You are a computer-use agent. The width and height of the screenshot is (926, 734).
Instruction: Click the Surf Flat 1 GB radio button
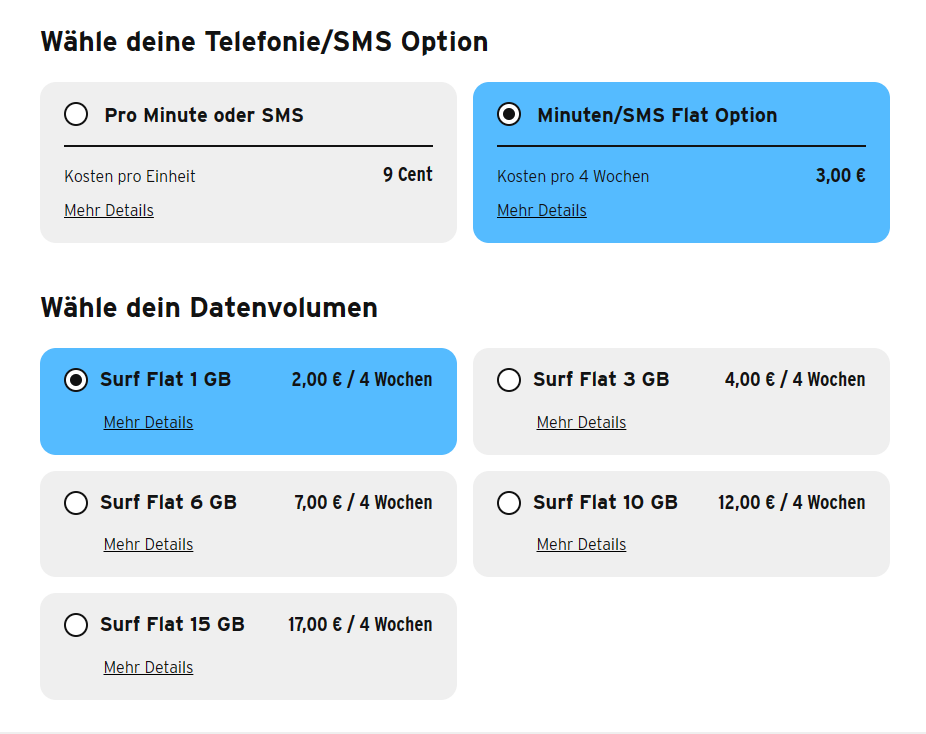(76, 380)
